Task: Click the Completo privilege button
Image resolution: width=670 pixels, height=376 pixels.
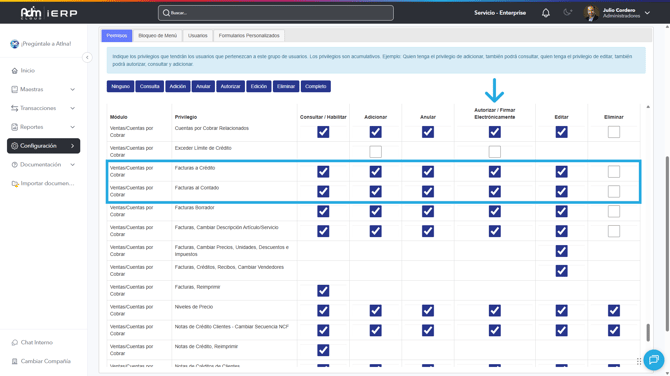Action: 315,86
